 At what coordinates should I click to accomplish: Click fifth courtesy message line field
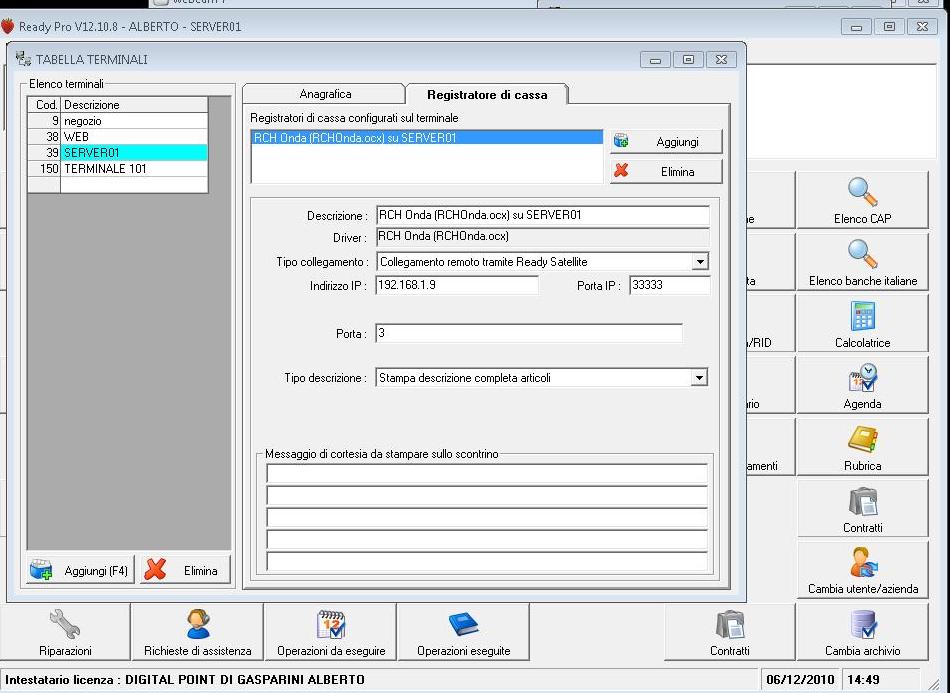(x=487, y=561)
